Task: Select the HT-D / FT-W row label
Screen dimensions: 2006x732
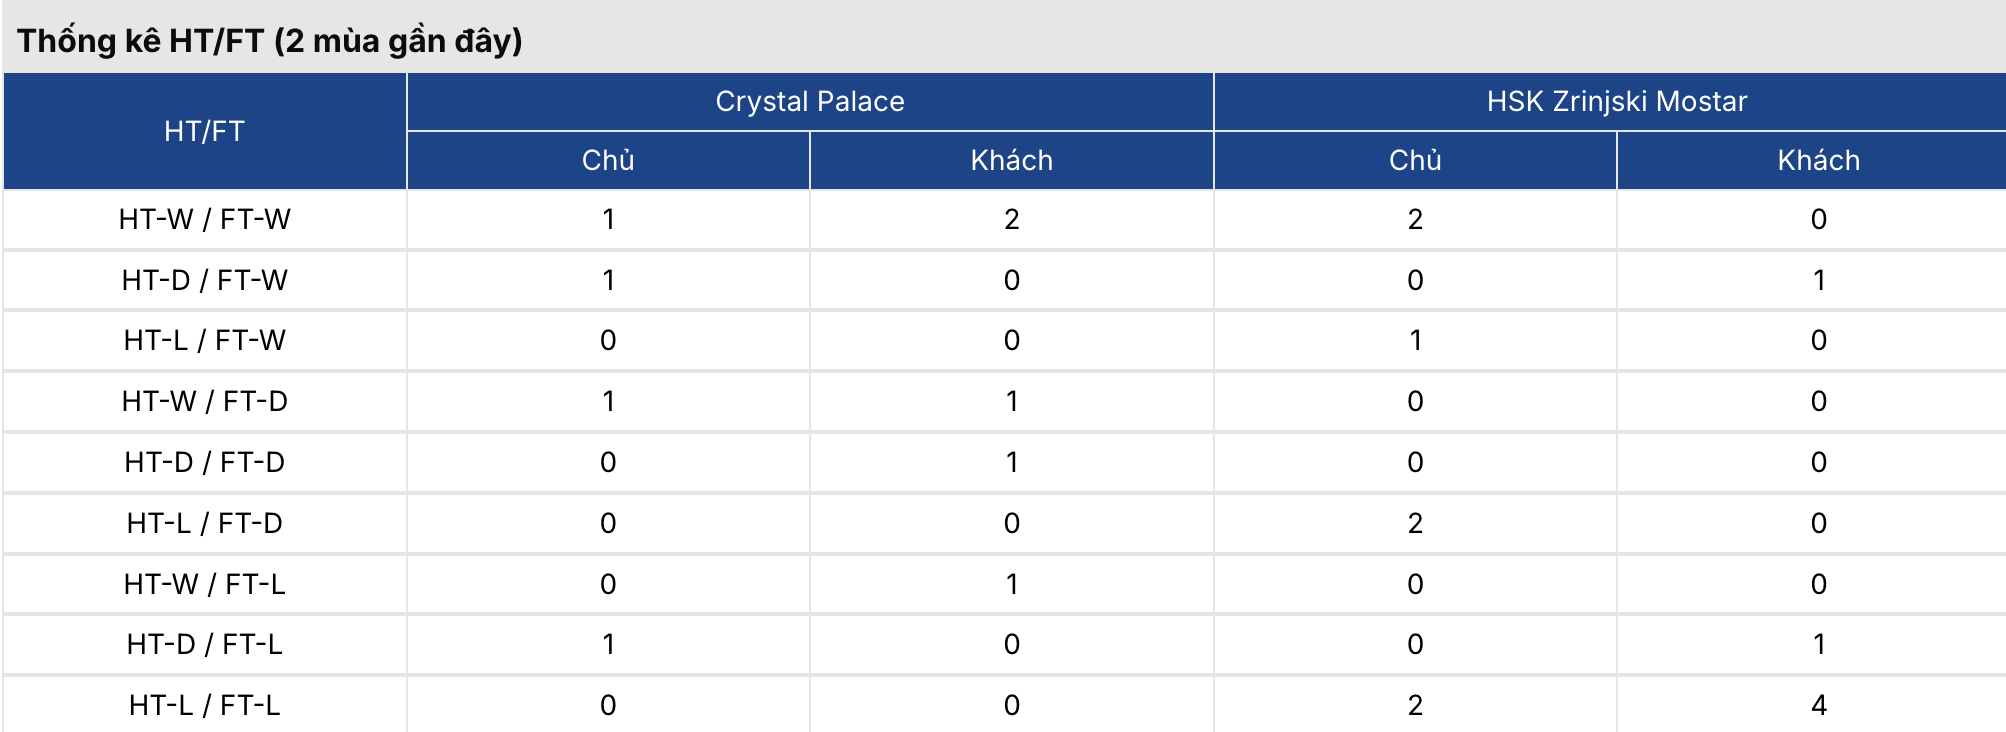Action: point(204,280)
